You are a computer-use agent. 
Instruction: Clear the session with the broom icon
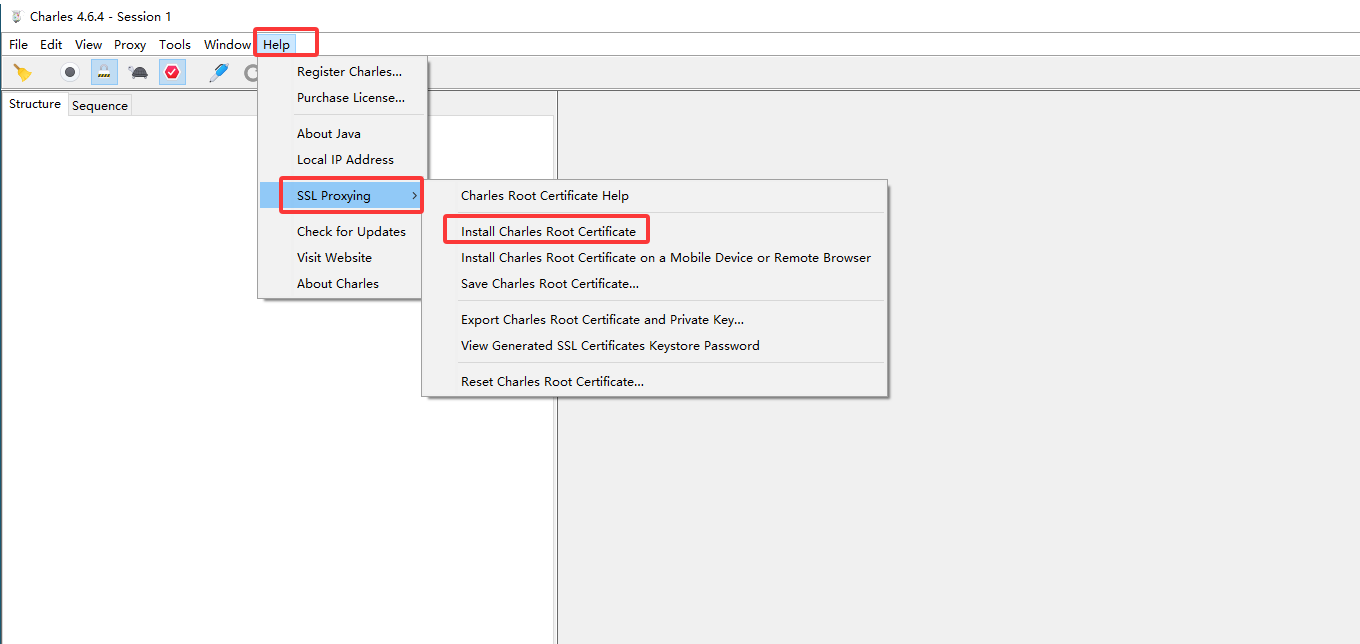click(x=23, y=72)
